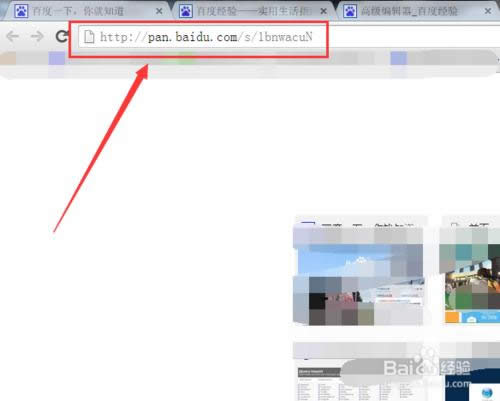This screenshot has height=401, width=500.
Task: Close the 百度经验 tab
Action: 323,11
